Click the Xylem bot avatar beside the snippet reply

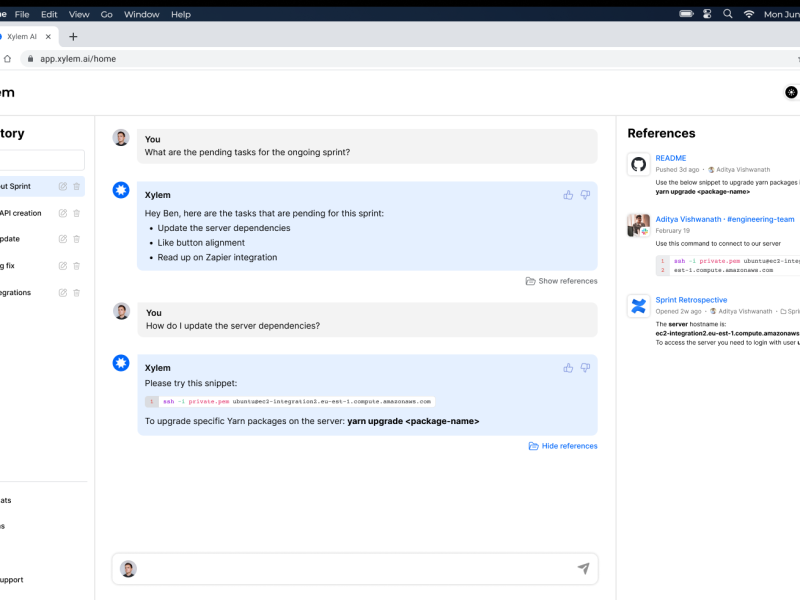click(x=121, y=363)
